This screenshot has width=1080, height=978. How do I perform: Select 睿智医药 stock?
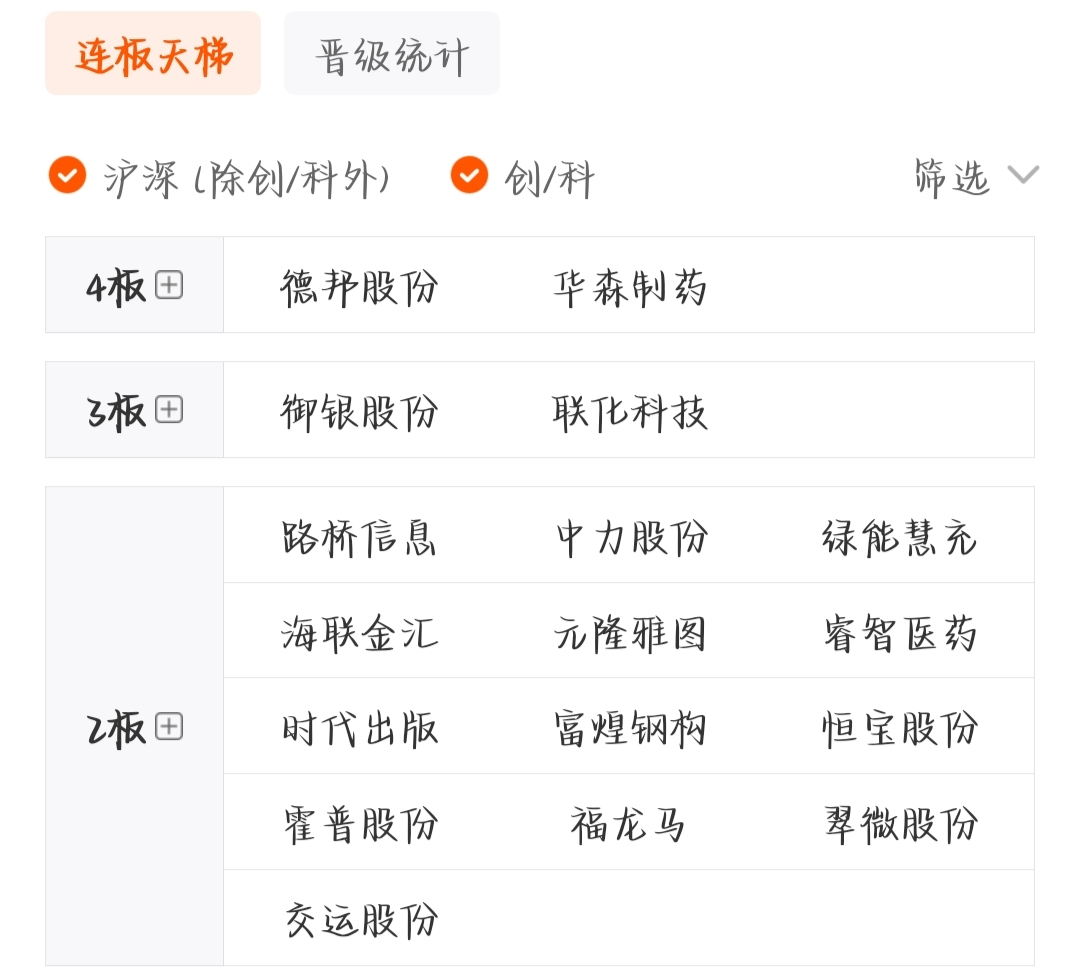tap(900, 633)
